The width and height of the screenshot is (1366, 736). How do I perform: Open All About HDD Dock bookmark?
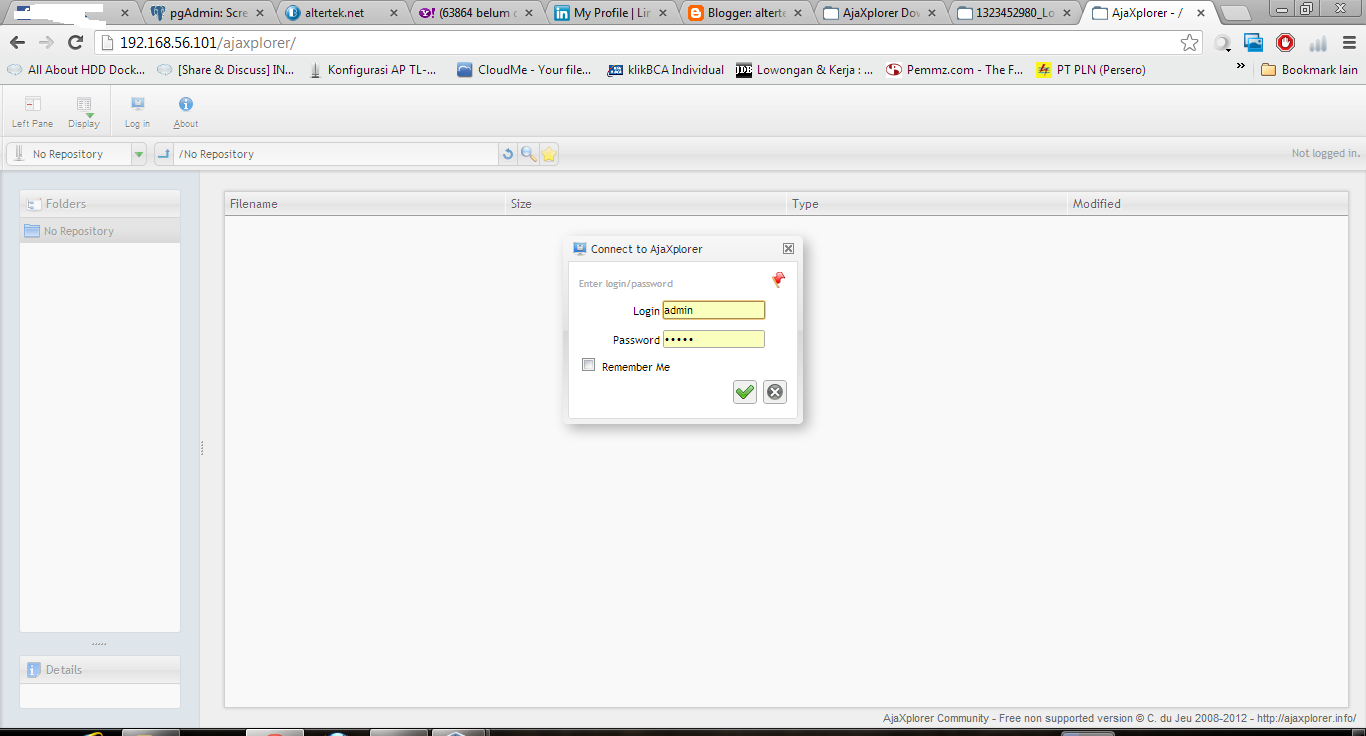(76, 70)
